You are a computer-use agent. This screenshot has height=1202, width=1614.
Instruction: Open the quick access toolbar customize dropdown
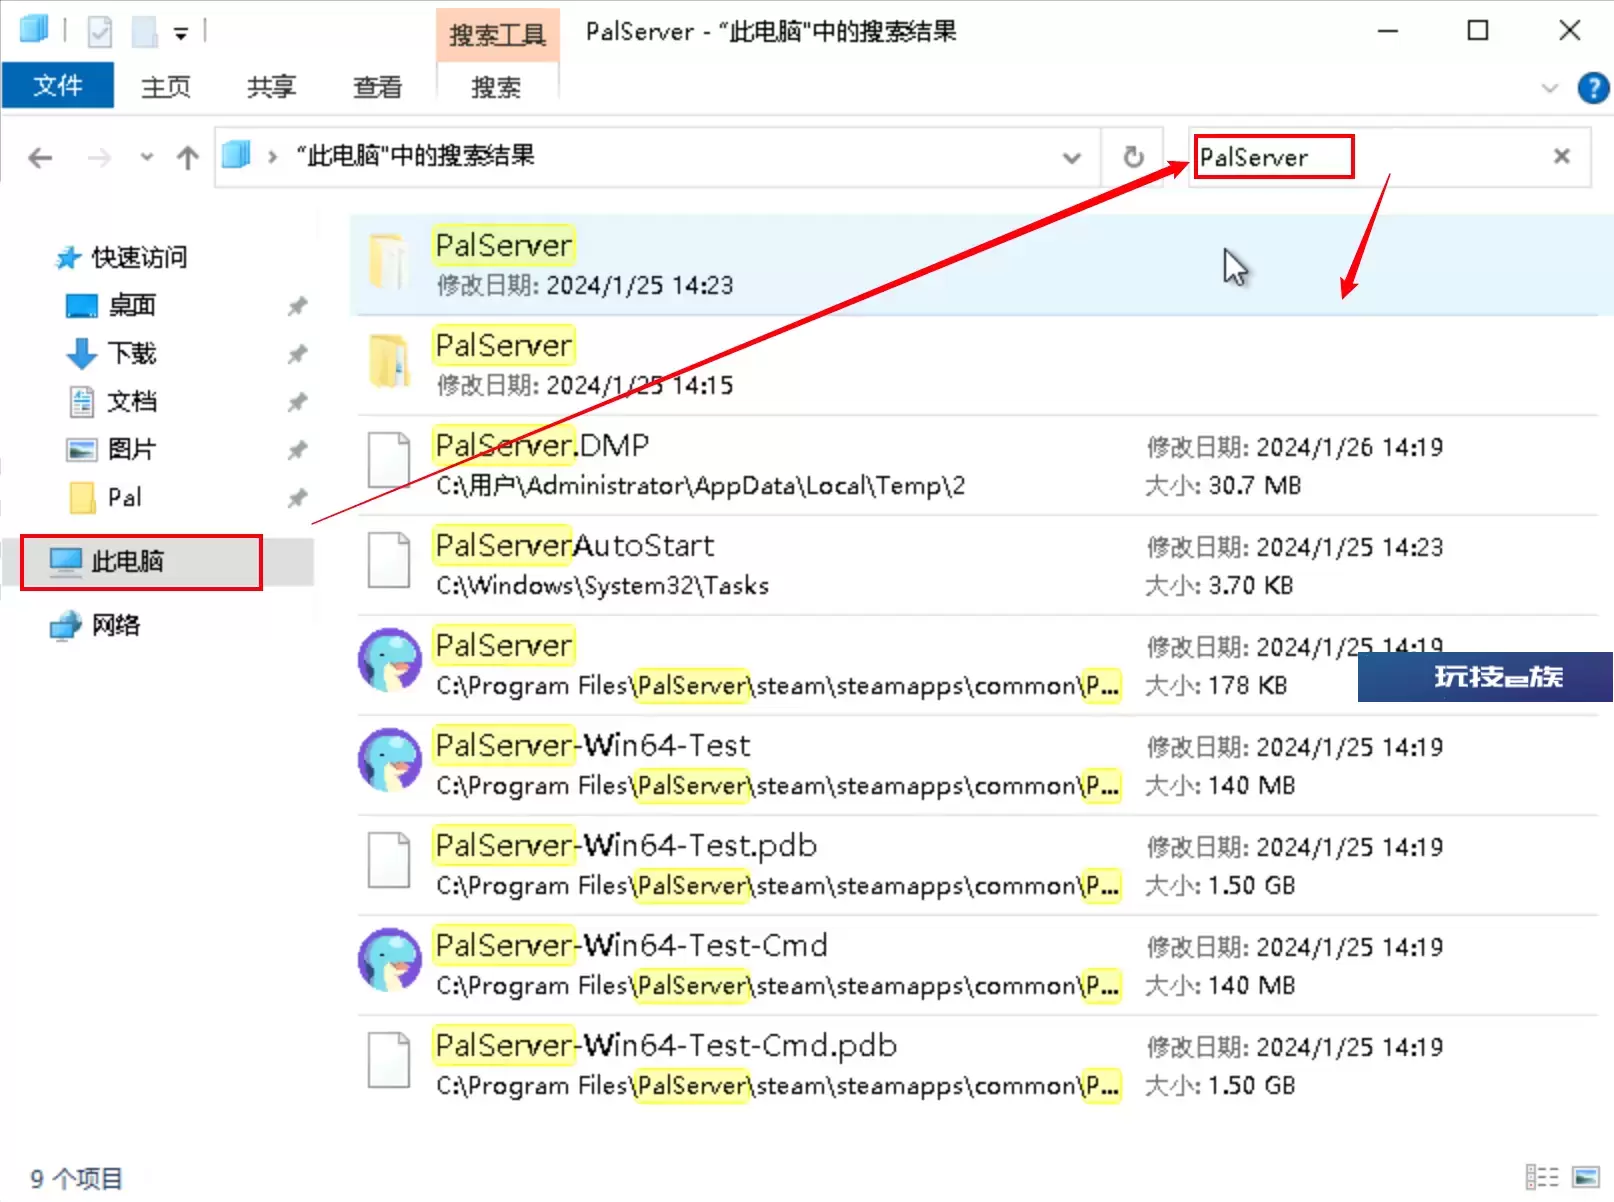coord(181,33)
